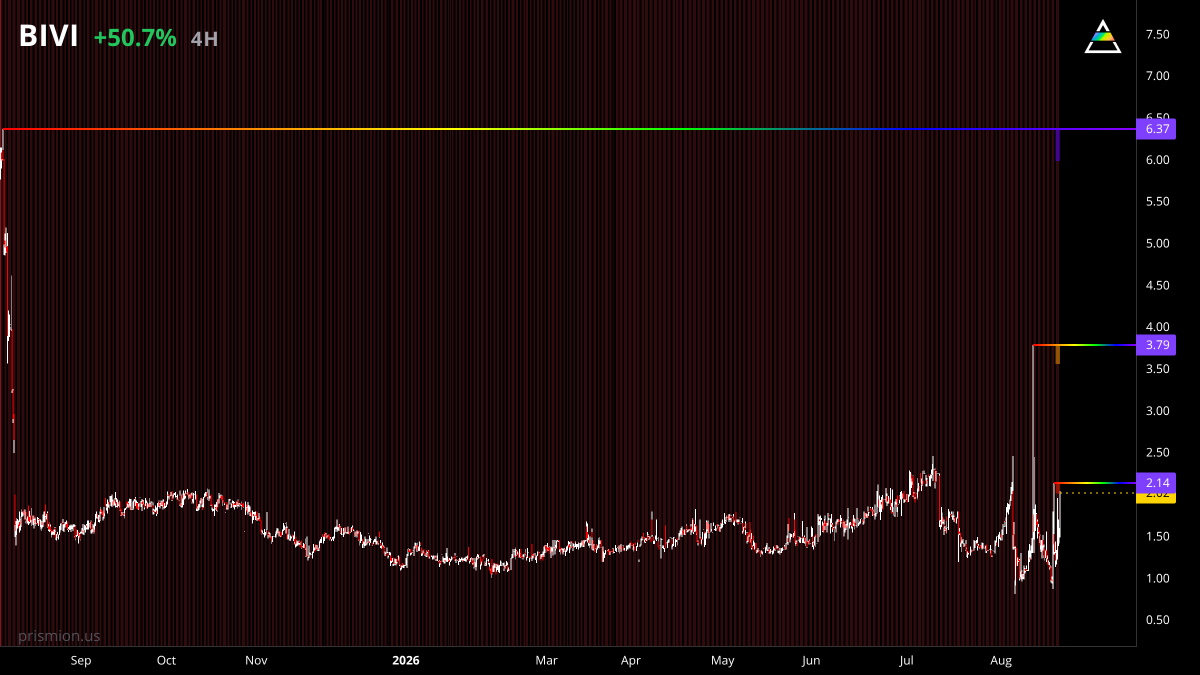This screenshot has width=1200, height=675.
Task: Click the 7.00 price axis label
Action: (x=1157, y=76)
